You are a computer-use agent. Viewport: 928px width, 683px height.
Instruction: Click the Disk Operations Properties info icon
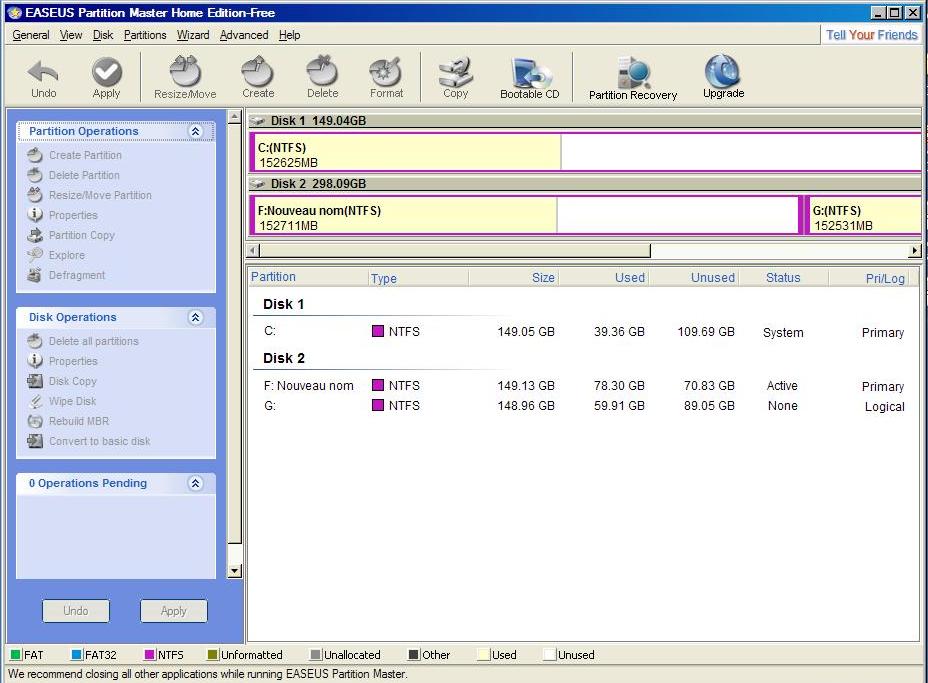tap(36, 360)
